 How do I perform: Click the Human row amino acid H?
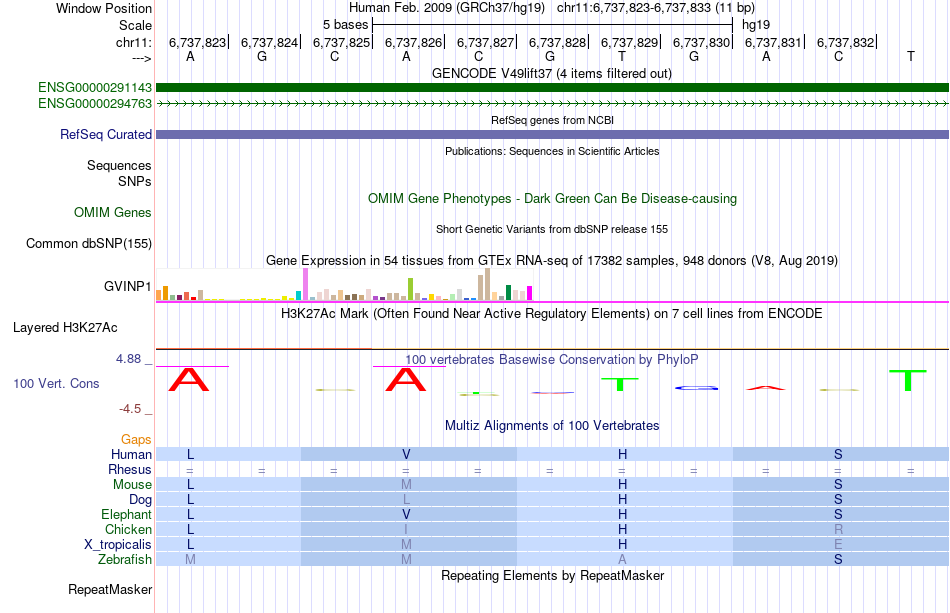tap(622, 454)
